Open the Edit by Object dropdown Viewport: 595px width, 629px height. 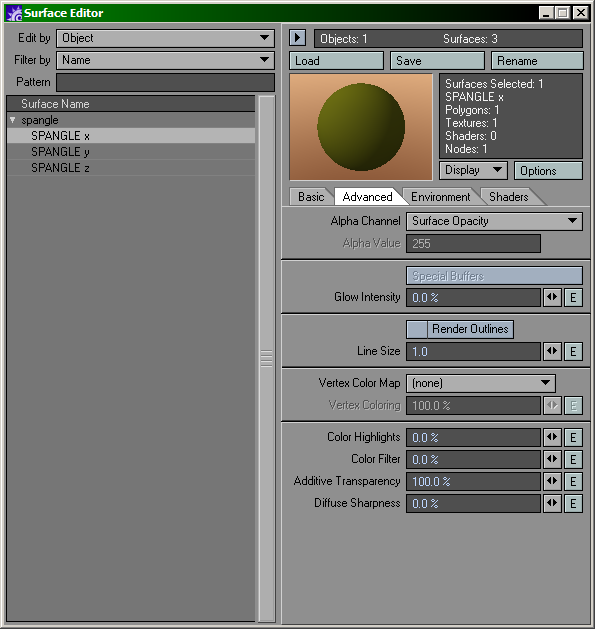pyautogui.click(x=165, y=39)
